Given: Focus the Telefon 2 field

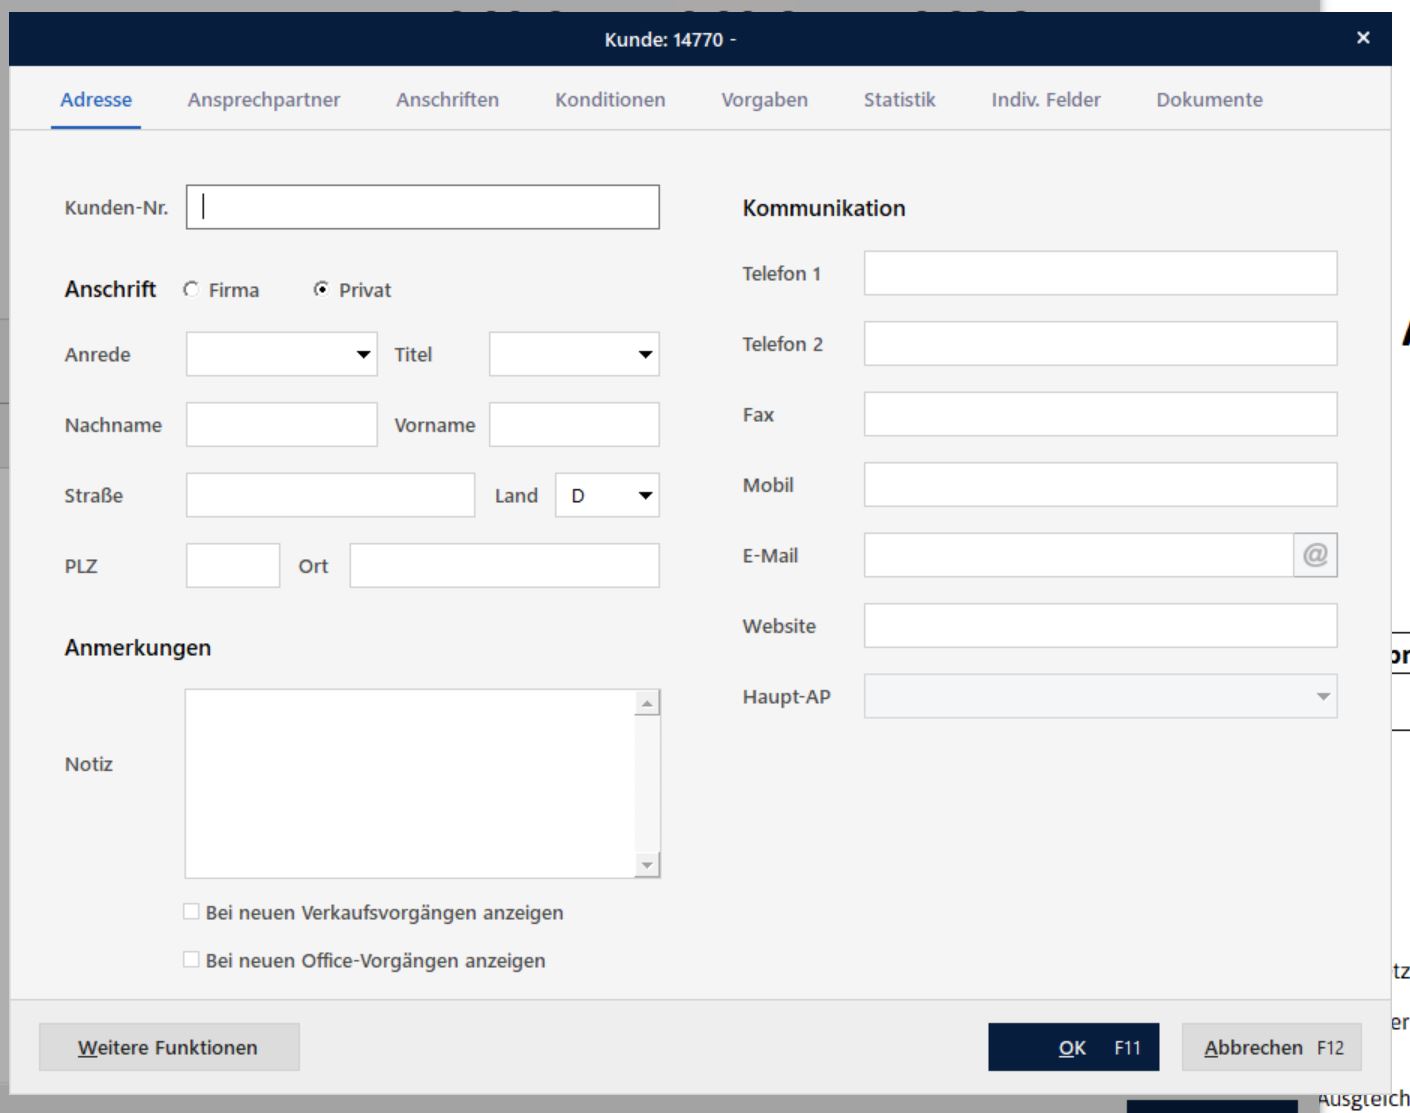Looking at the screenshot, I should (1100, 343).
